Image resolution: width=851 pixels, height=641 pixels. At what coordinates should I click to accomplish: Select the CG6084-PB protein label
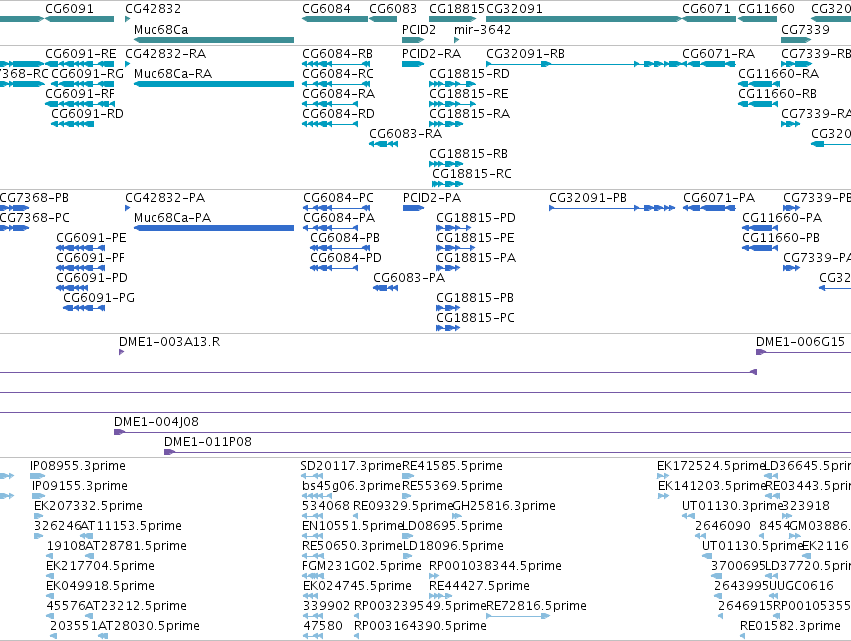345,238
